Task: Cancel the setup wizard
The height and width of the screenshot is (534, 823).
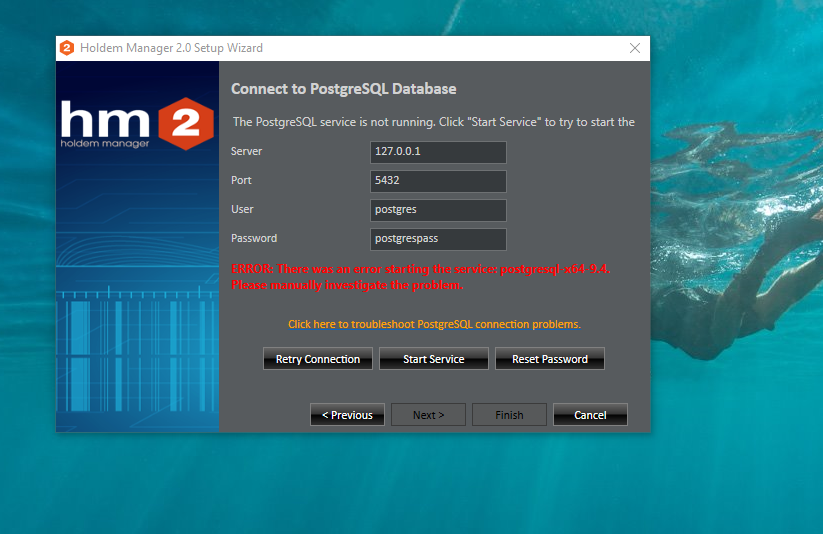Action: [x=590, y=414]
